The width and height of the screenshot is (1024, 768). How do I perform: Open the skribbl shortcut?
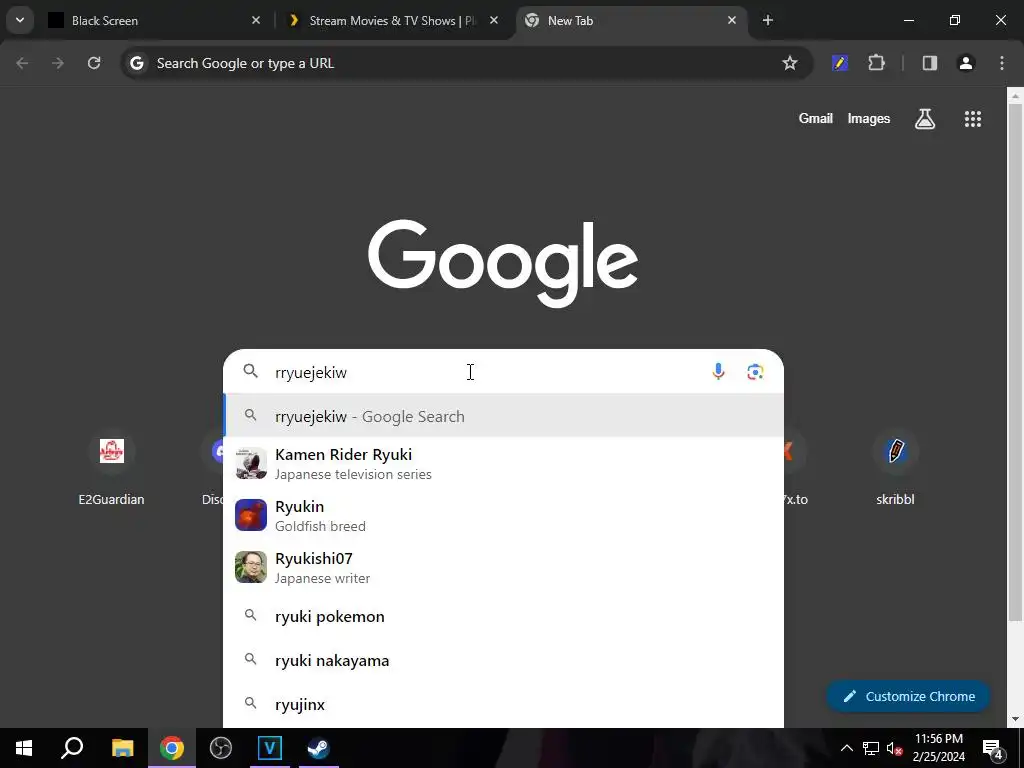click(895, 467)
